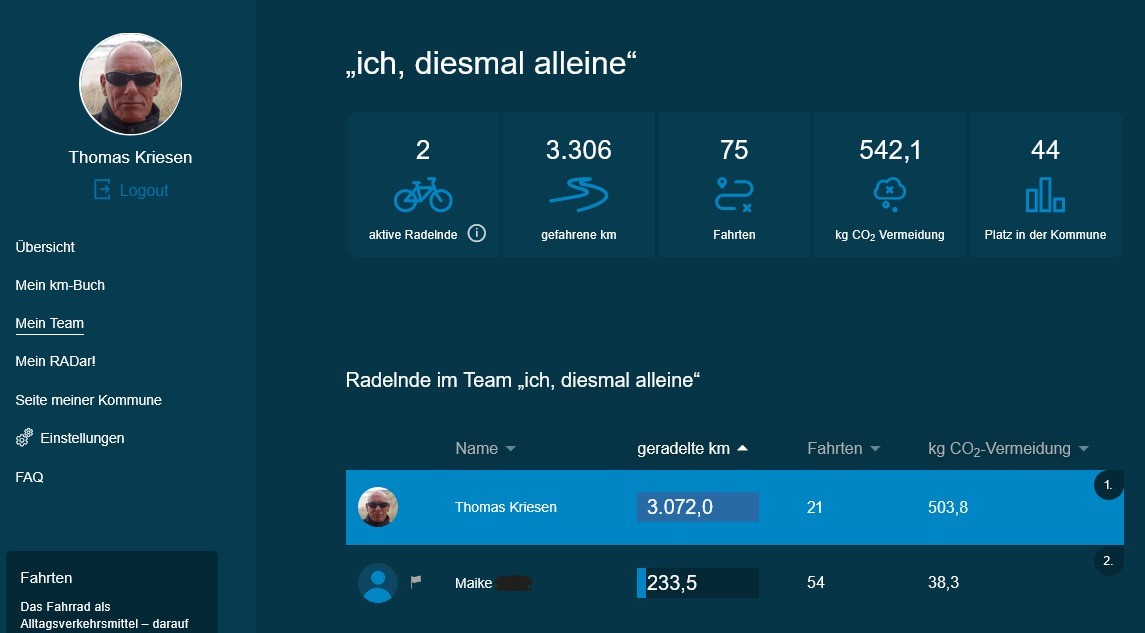Click the info icon beside aktive Radelnde
Screen dimensions: 1145x633
(477, 234)
